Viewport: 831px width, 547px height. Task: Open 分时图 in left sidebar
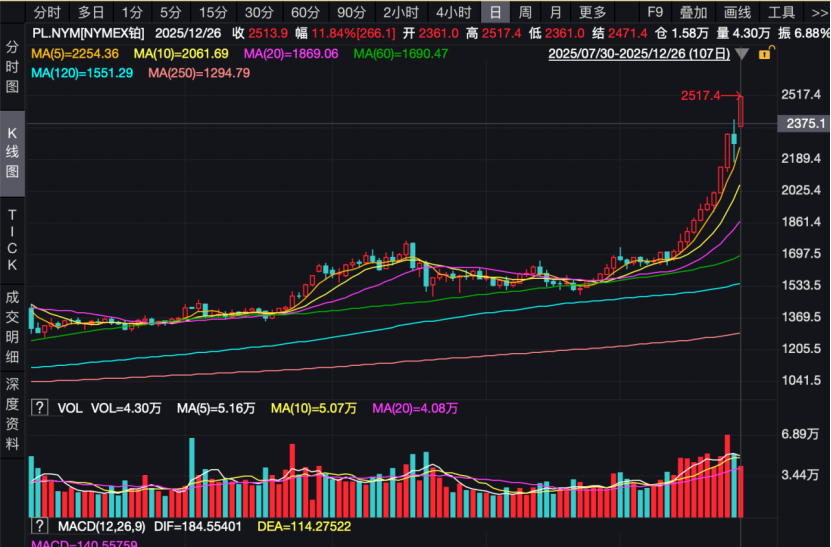point(12,67)
